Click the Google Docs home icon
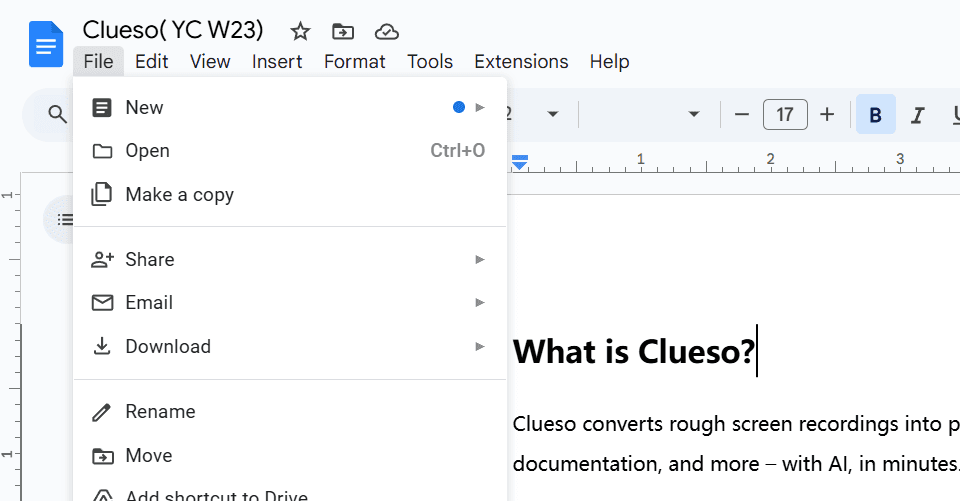 (46, 44)
